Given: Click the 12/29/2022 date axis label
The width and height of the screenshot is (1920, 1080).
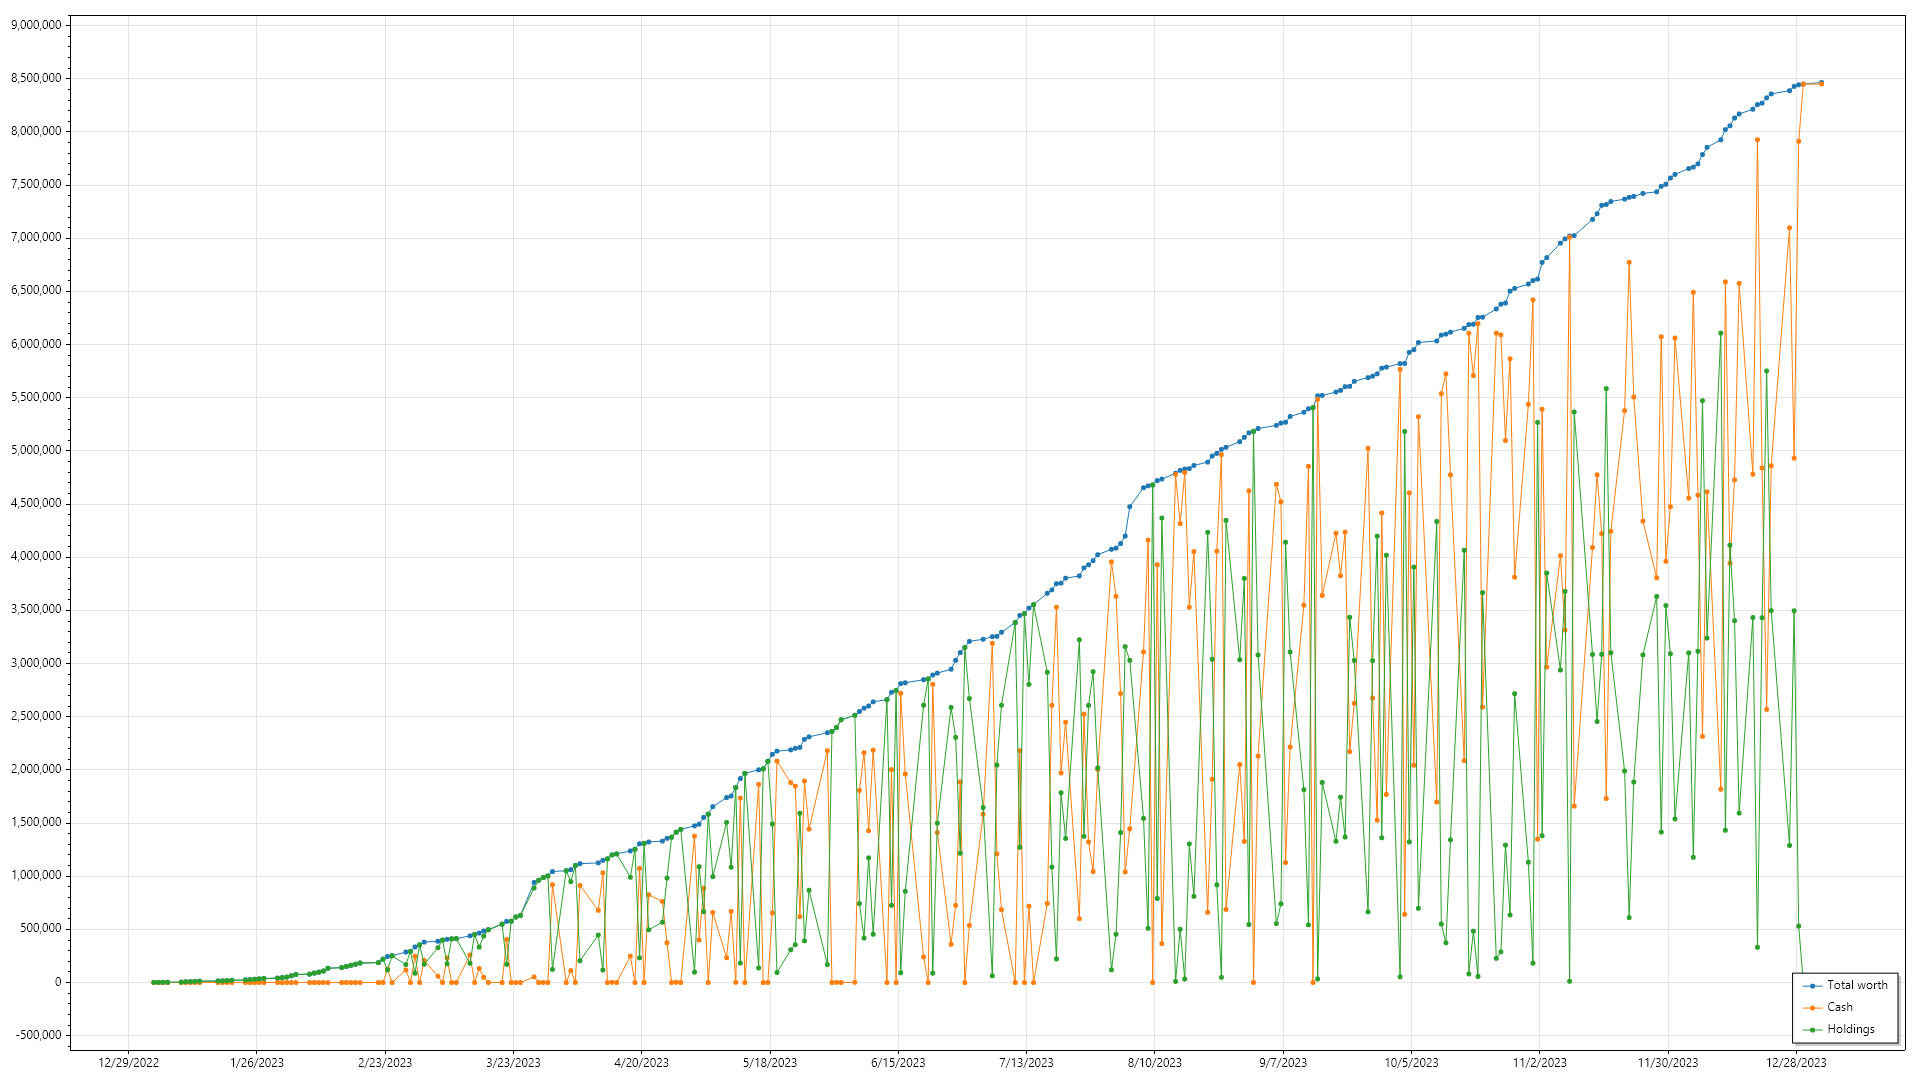Looking at the screenshot, I should click(x=129, y=1063).
